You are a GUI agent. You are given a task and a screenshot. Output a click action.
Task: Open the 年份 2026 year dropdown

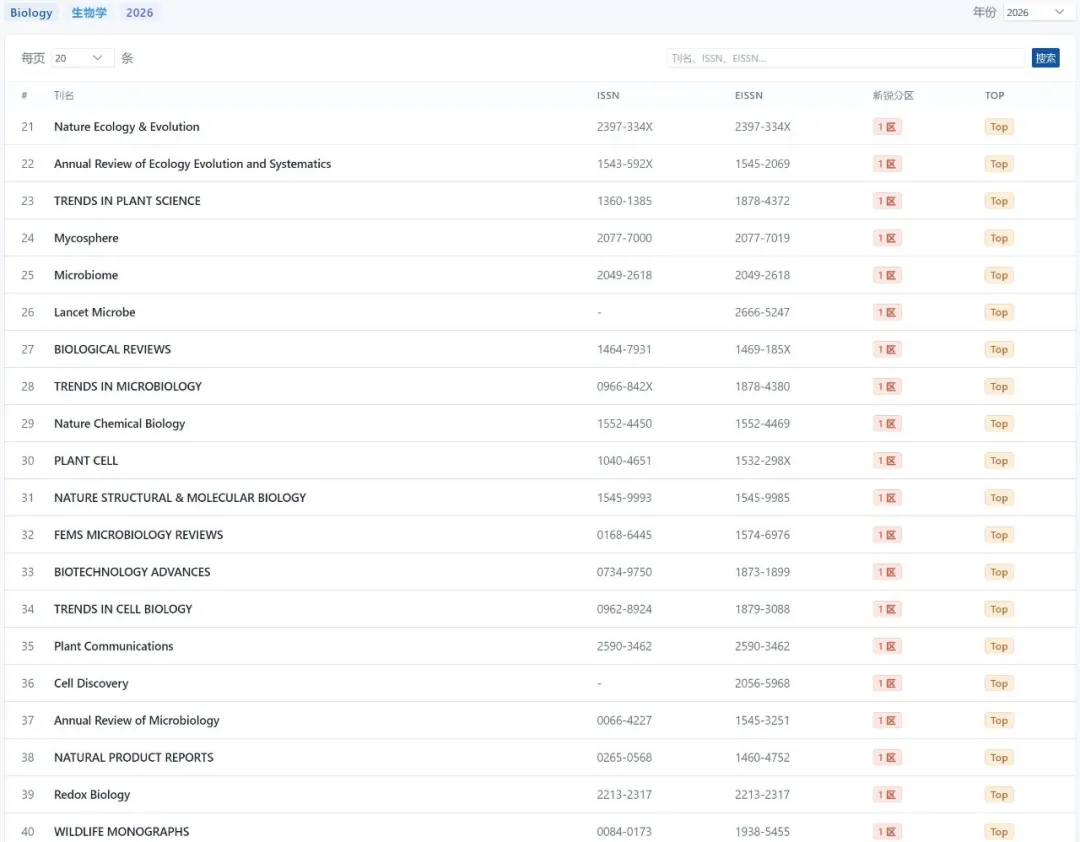point(1035,12)
